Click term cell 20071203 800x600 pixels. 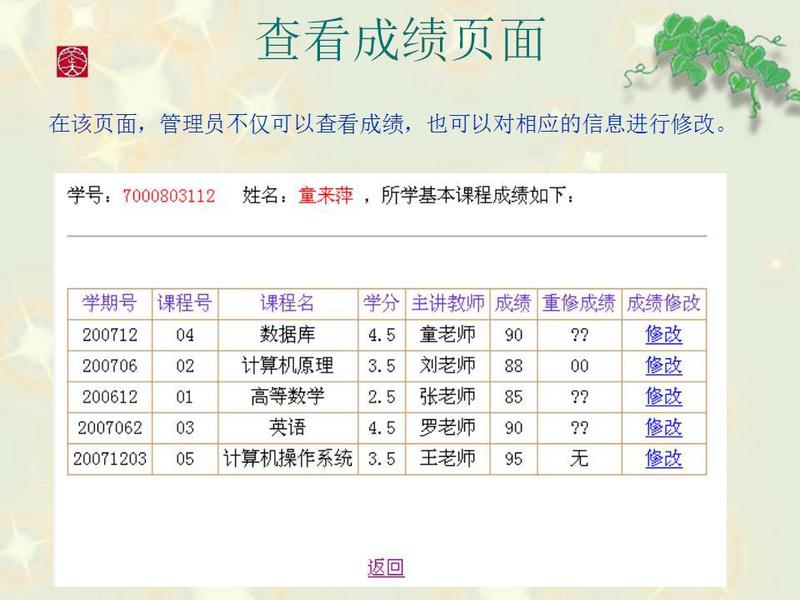(x=110, y=459)
